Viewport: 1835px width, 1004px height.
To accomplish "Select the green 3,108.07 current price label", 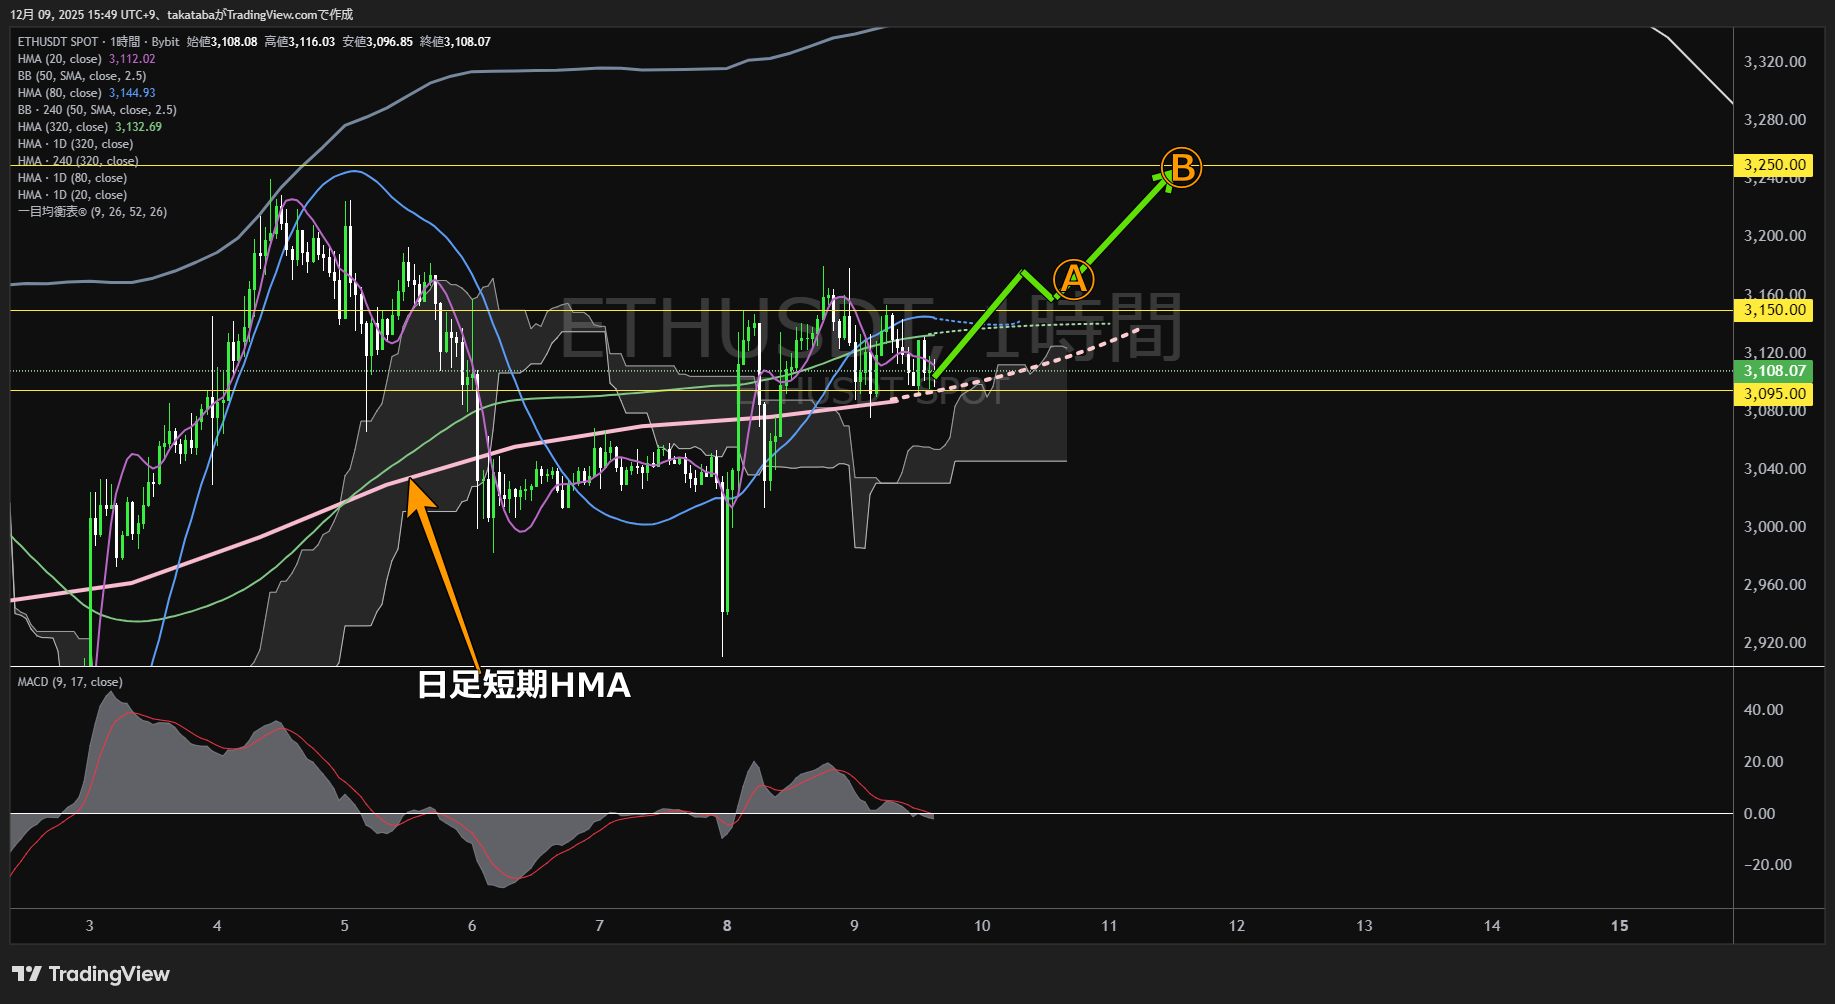I will click(x=1774, y=371).
